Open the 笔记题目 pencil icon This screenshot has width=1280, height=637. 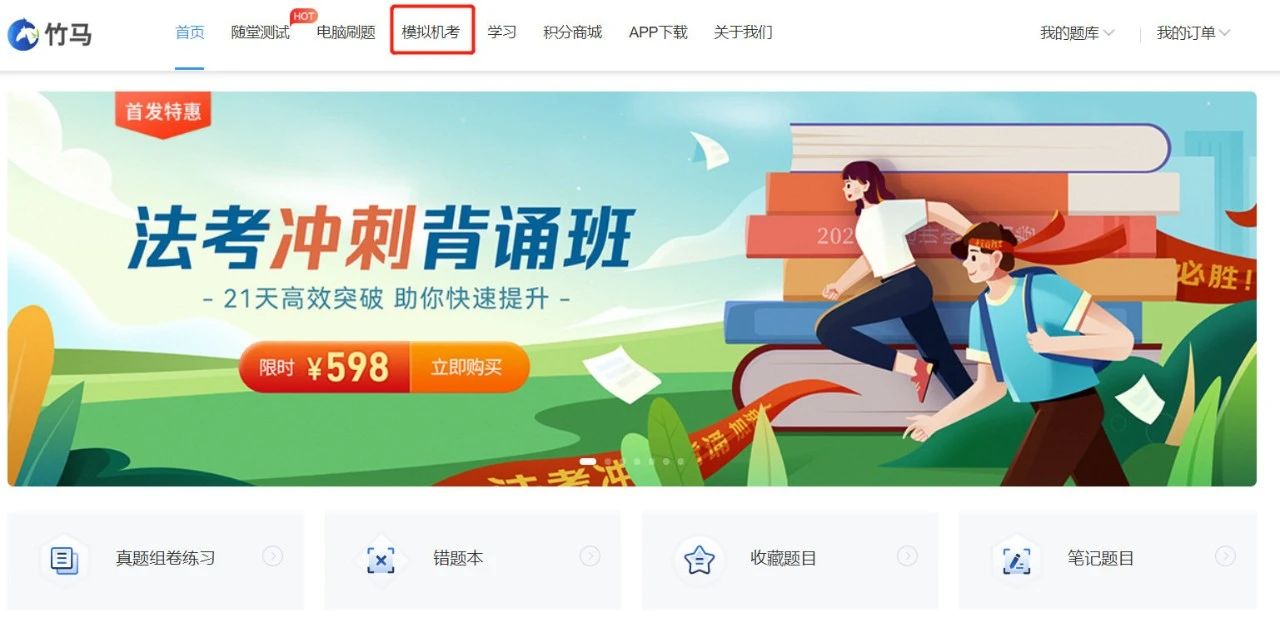[x=1016, y=559]
